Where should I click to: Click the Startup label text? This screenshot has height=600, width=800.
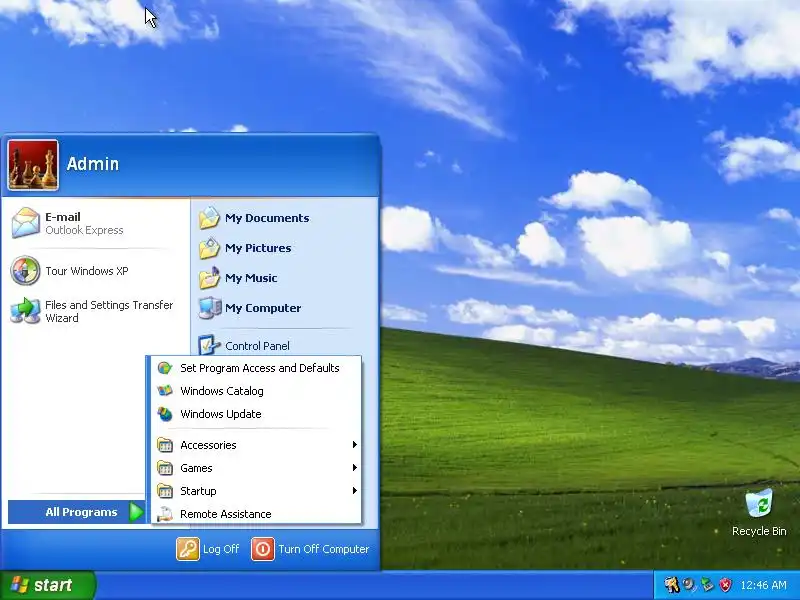(x=198, y=491)
